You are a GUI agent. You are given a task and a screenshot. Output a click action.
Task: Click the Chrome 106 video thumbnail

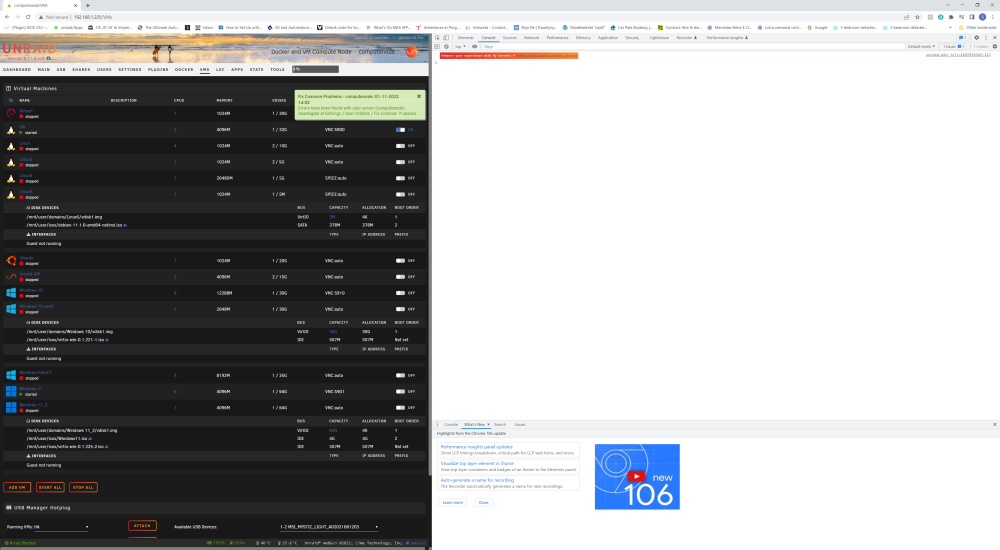click(637, 477)
